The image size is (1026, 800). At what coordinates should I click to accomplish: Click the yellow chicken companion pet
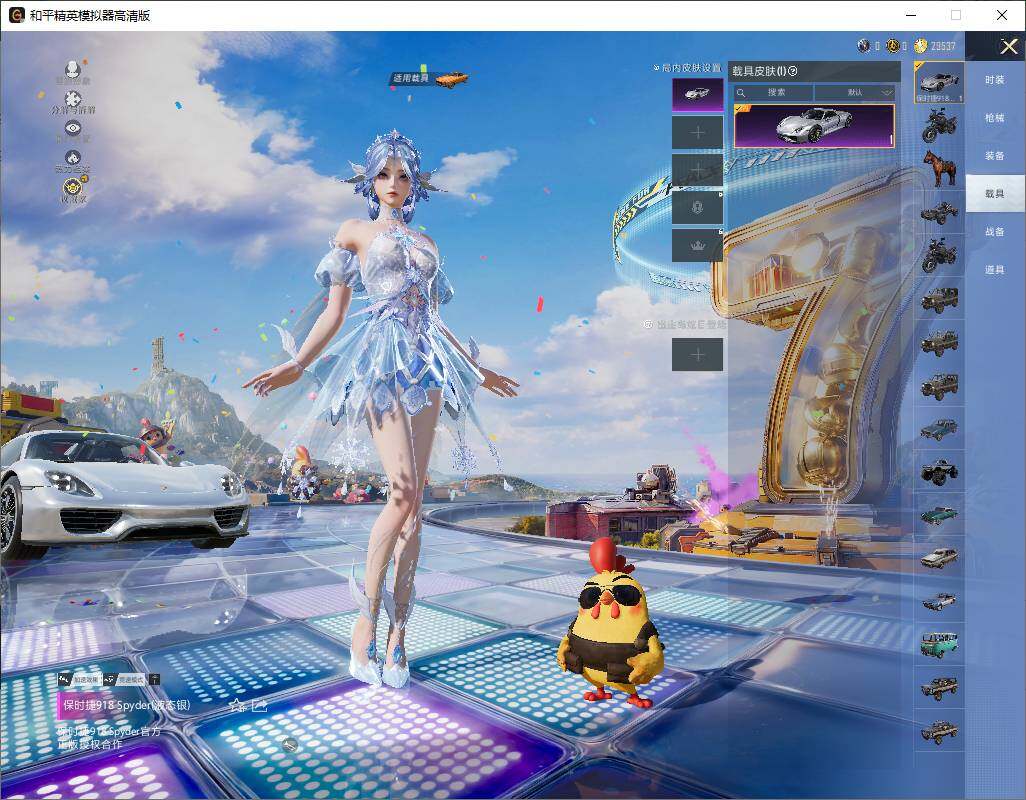pyautogui.click(x=613, y=623)
